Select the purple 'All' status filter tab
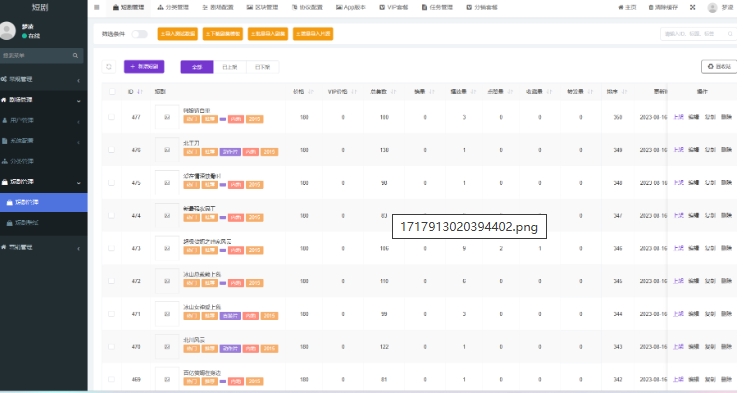This screenshot has height=393, width=745. (197, 67)
